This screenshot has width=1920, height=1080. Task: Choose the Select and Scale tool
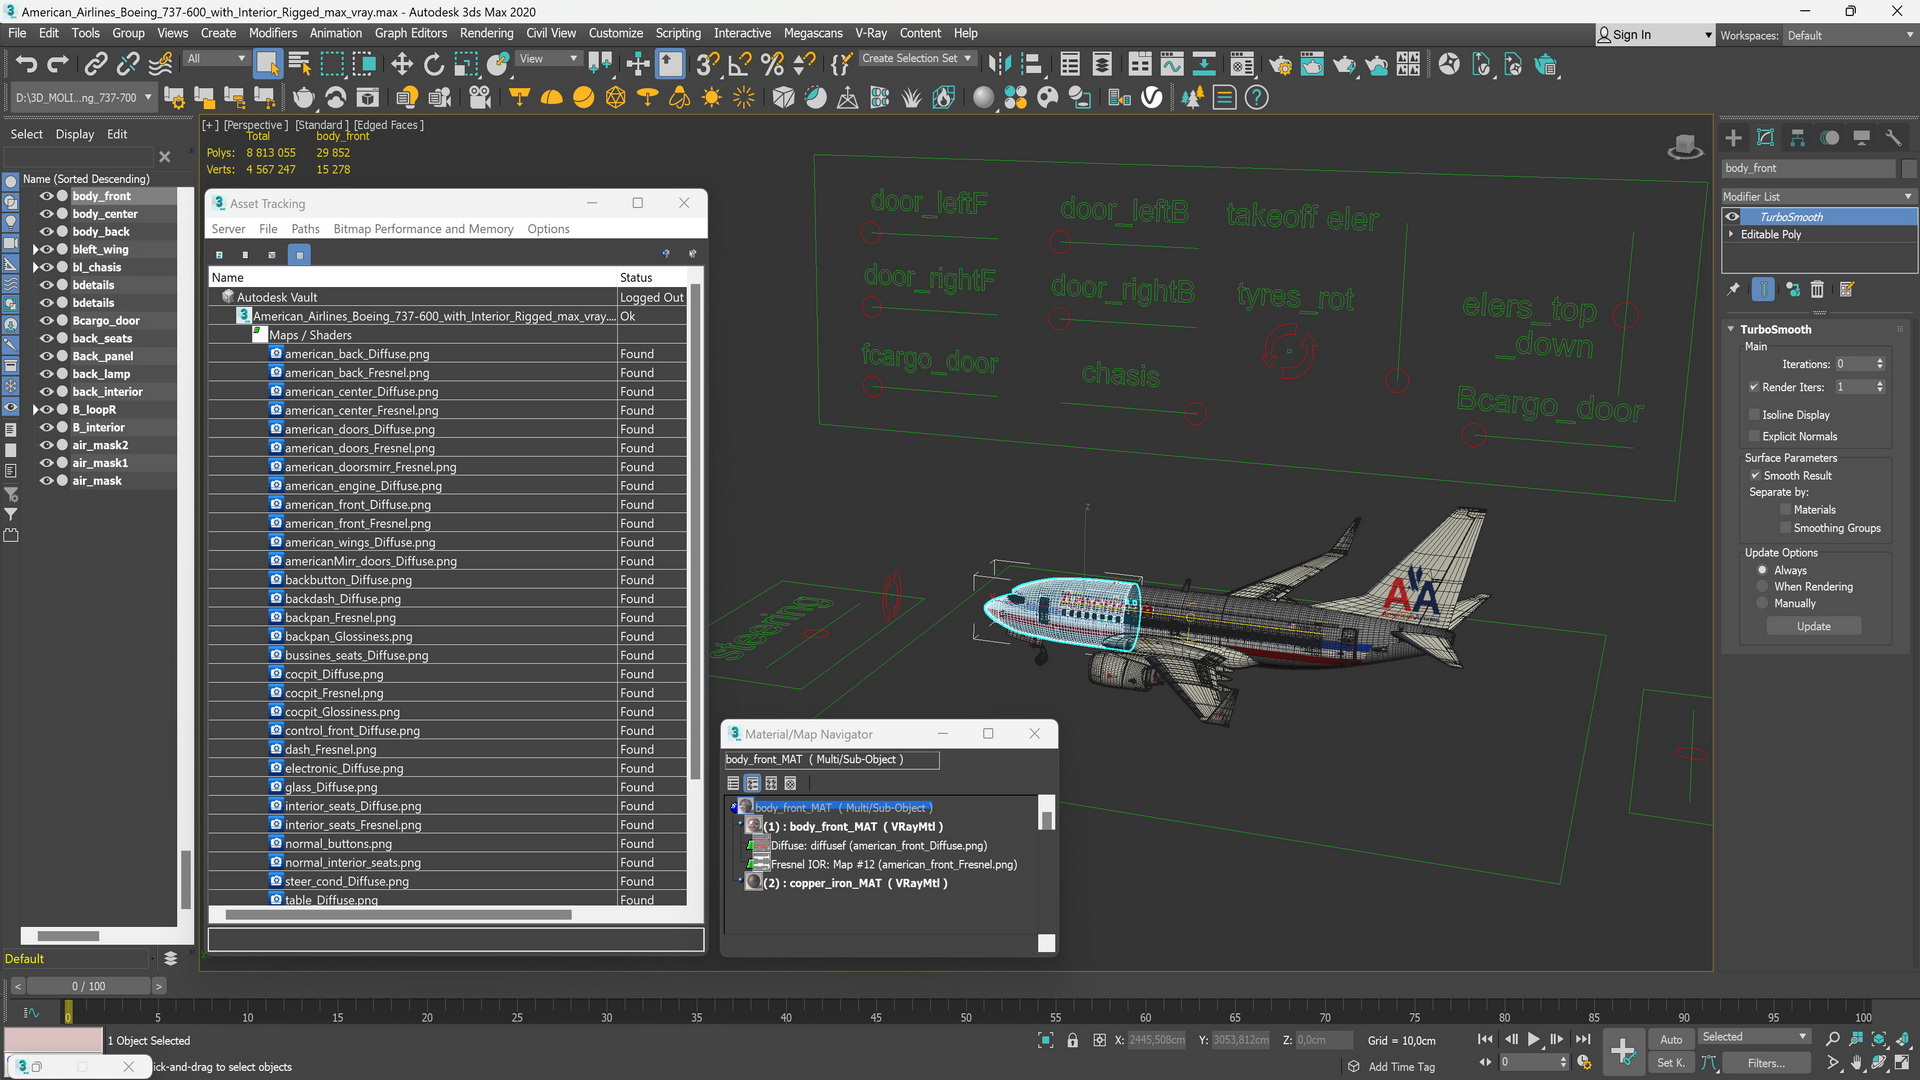pos(466,65)
